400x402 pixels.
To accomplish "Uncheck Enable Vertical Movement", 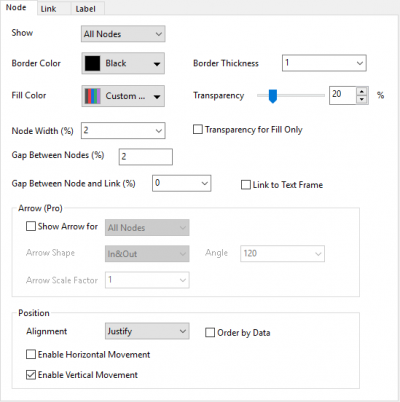I will point(31,375).
